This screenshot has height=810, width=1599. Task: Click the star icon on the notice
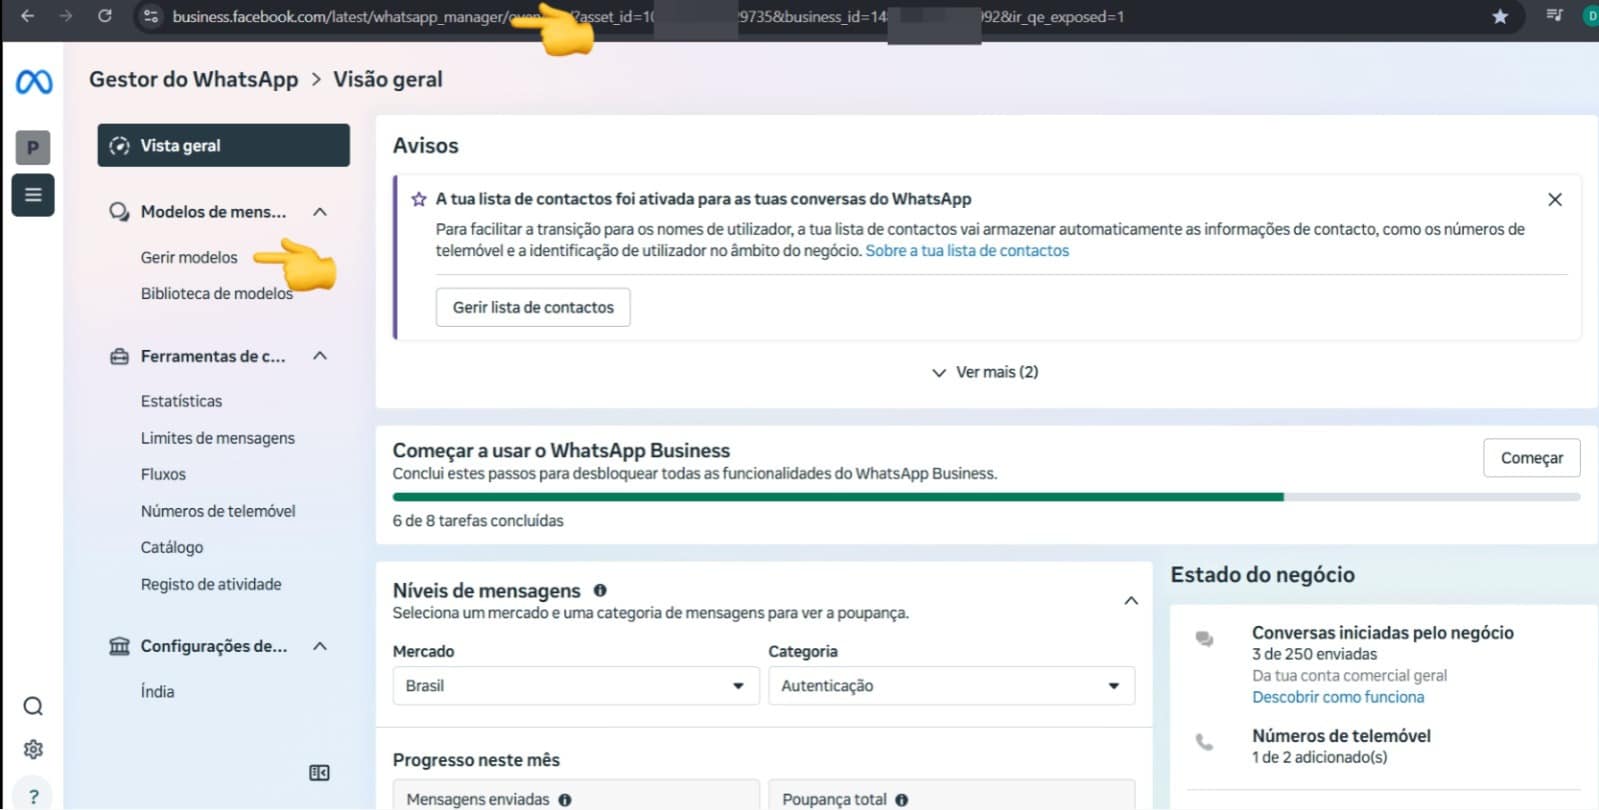(x=419, y=199)
